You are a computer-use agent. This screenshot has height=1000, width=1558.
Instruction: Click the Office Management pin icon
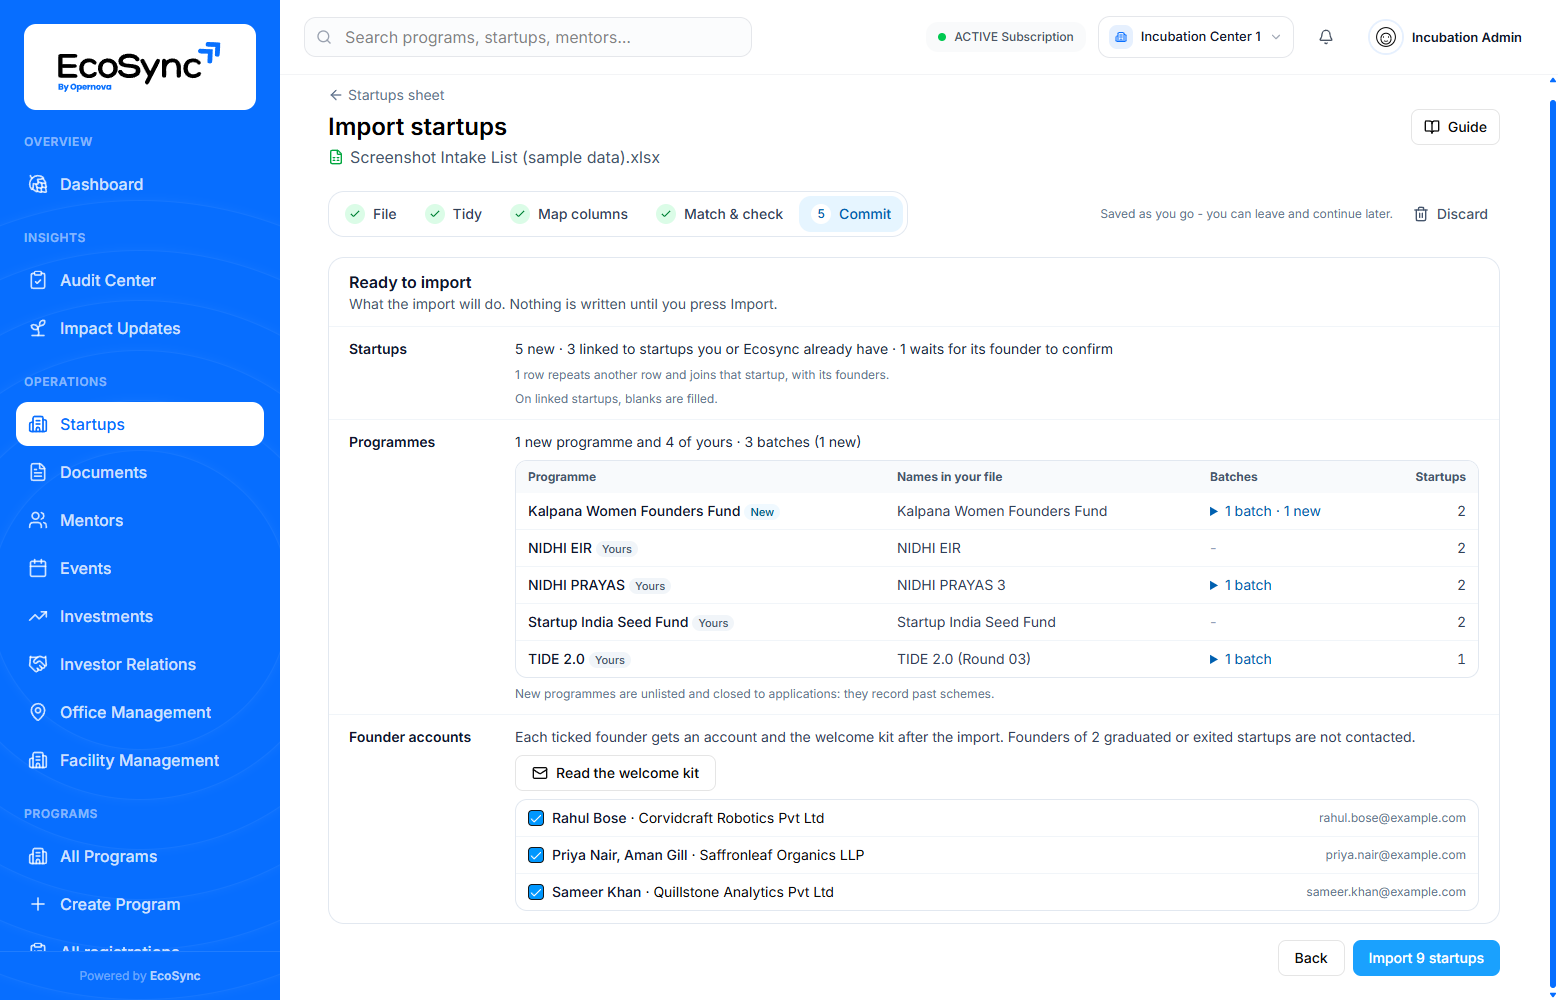(x=38, y=712)
